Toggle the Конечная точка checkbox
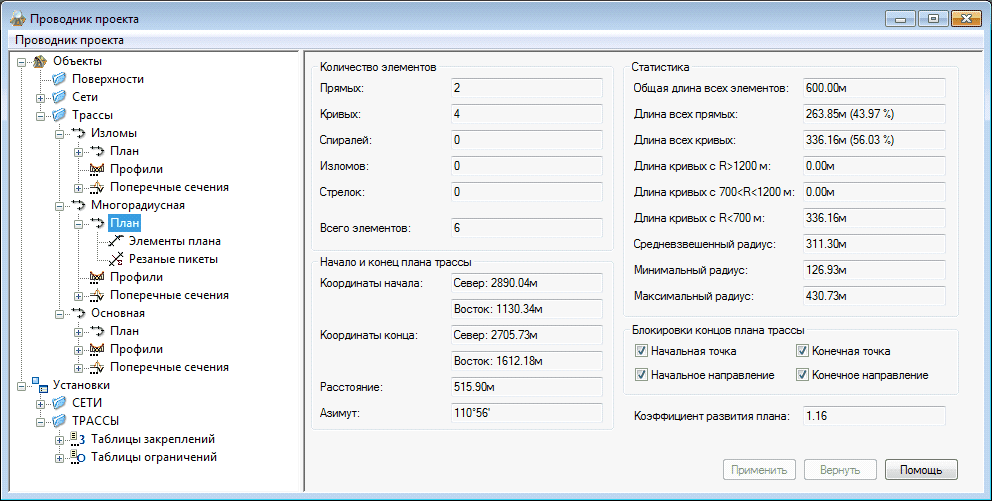The image size is (992, 501). click(803, 351)
